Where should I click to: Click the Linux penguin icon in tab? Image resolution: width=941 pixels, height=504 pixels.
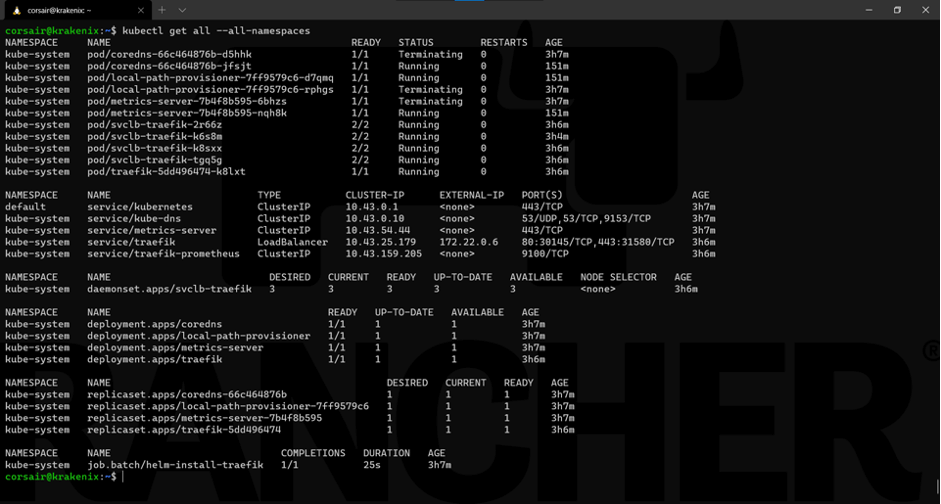[x=16, y=10]
